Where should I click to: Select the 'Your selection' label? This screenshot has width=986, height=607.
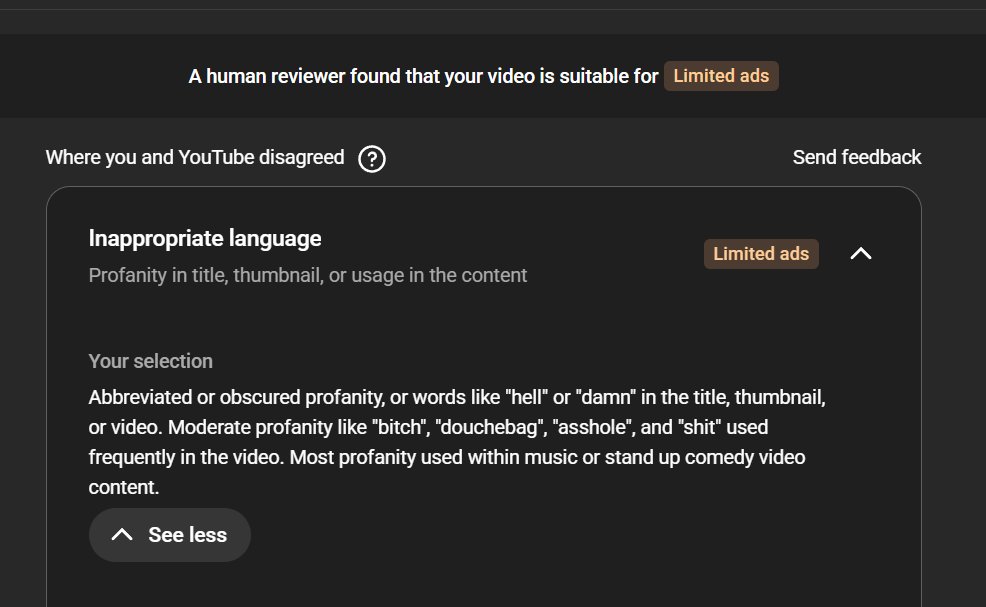tap(151, 361)
